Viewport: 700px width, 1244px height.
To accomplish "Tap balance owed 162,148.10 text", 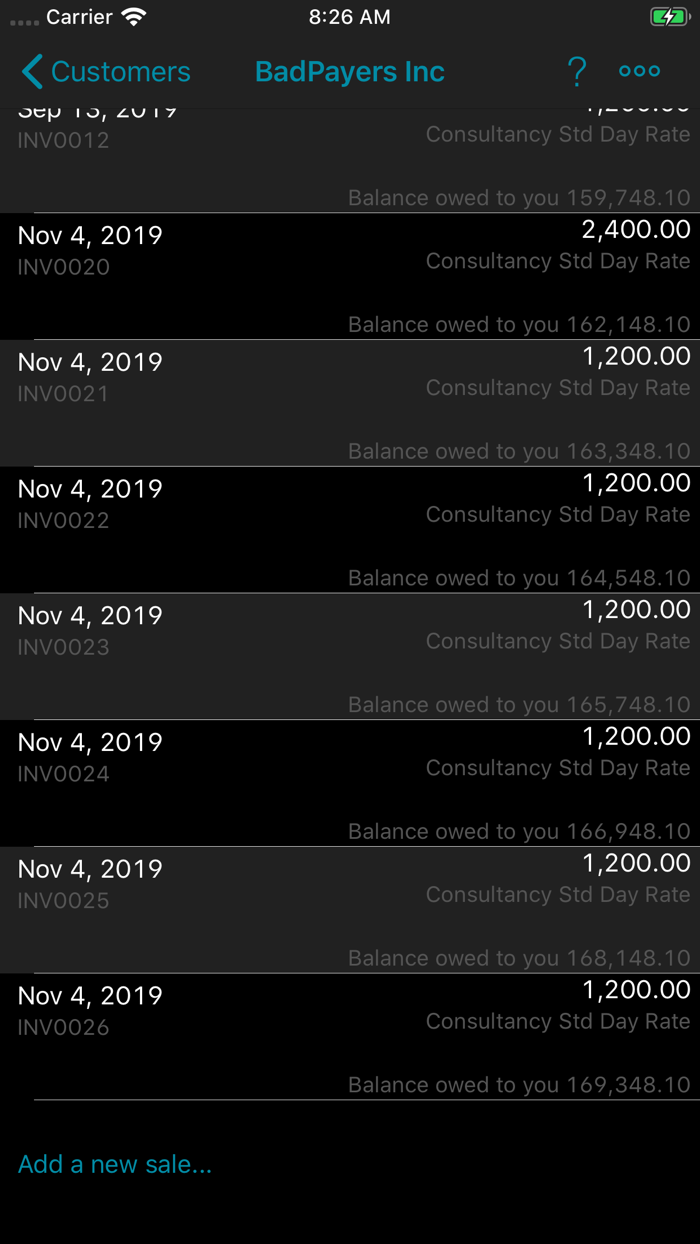I will click(x=519, y=325).
